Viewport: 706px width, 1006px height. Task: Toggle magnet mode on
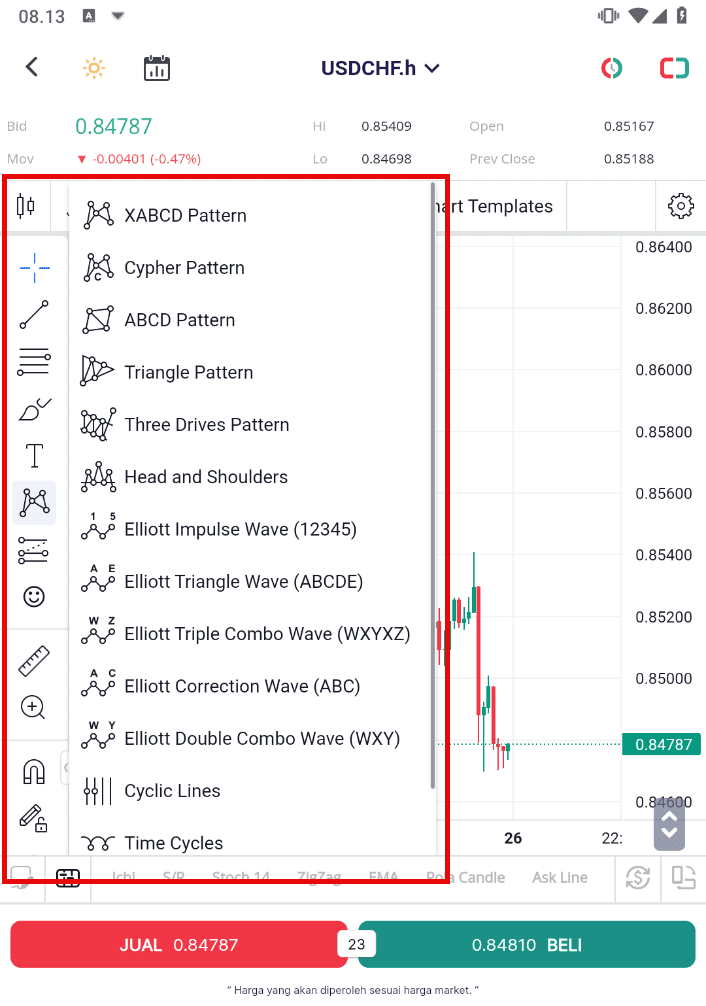tap(34, 772)
